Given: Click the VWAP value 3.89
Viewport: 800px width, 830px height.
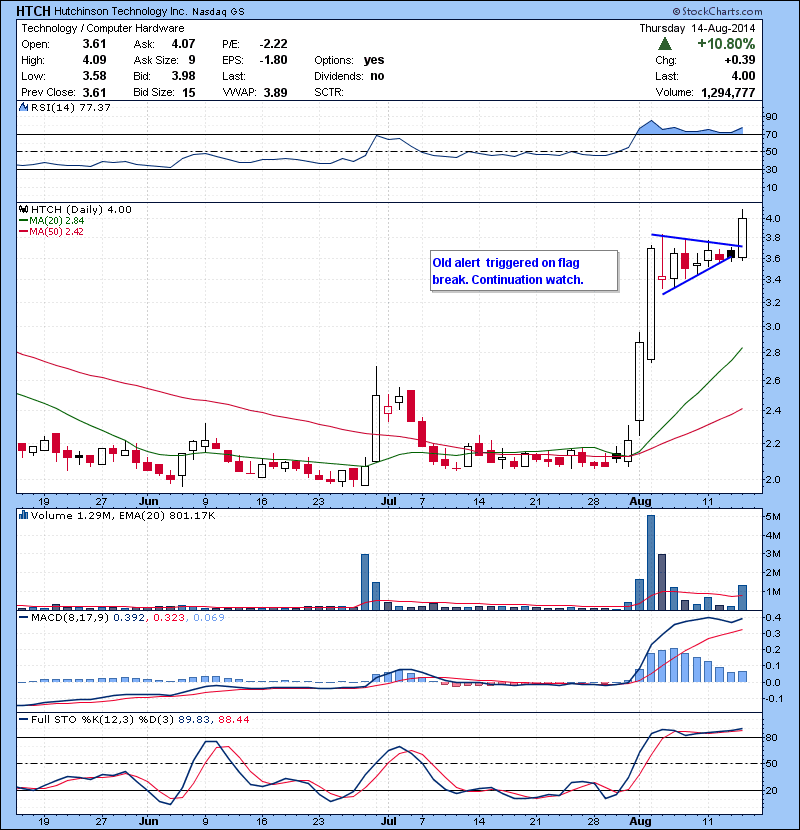Looking at the screenshot, I should click(275, 93).
